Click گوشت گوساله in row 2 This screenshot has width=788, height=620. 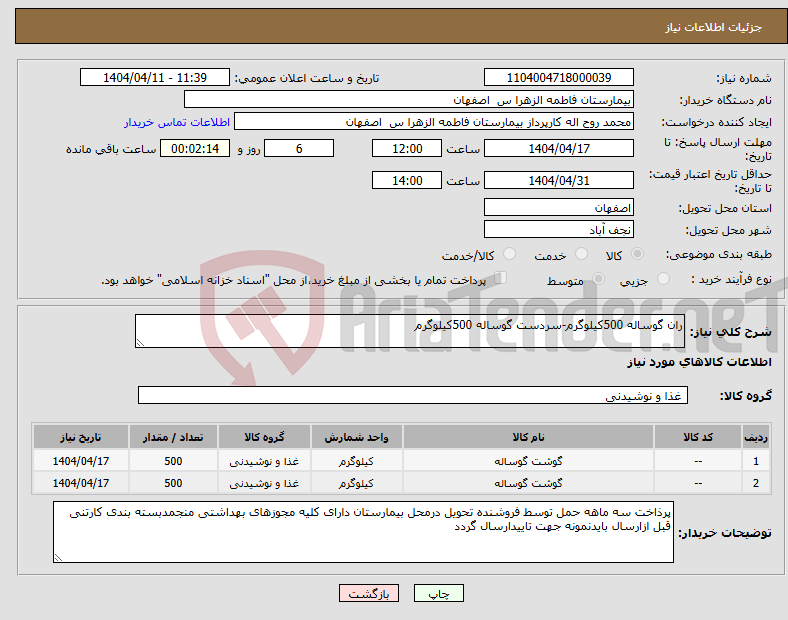(x=528, y=483)
